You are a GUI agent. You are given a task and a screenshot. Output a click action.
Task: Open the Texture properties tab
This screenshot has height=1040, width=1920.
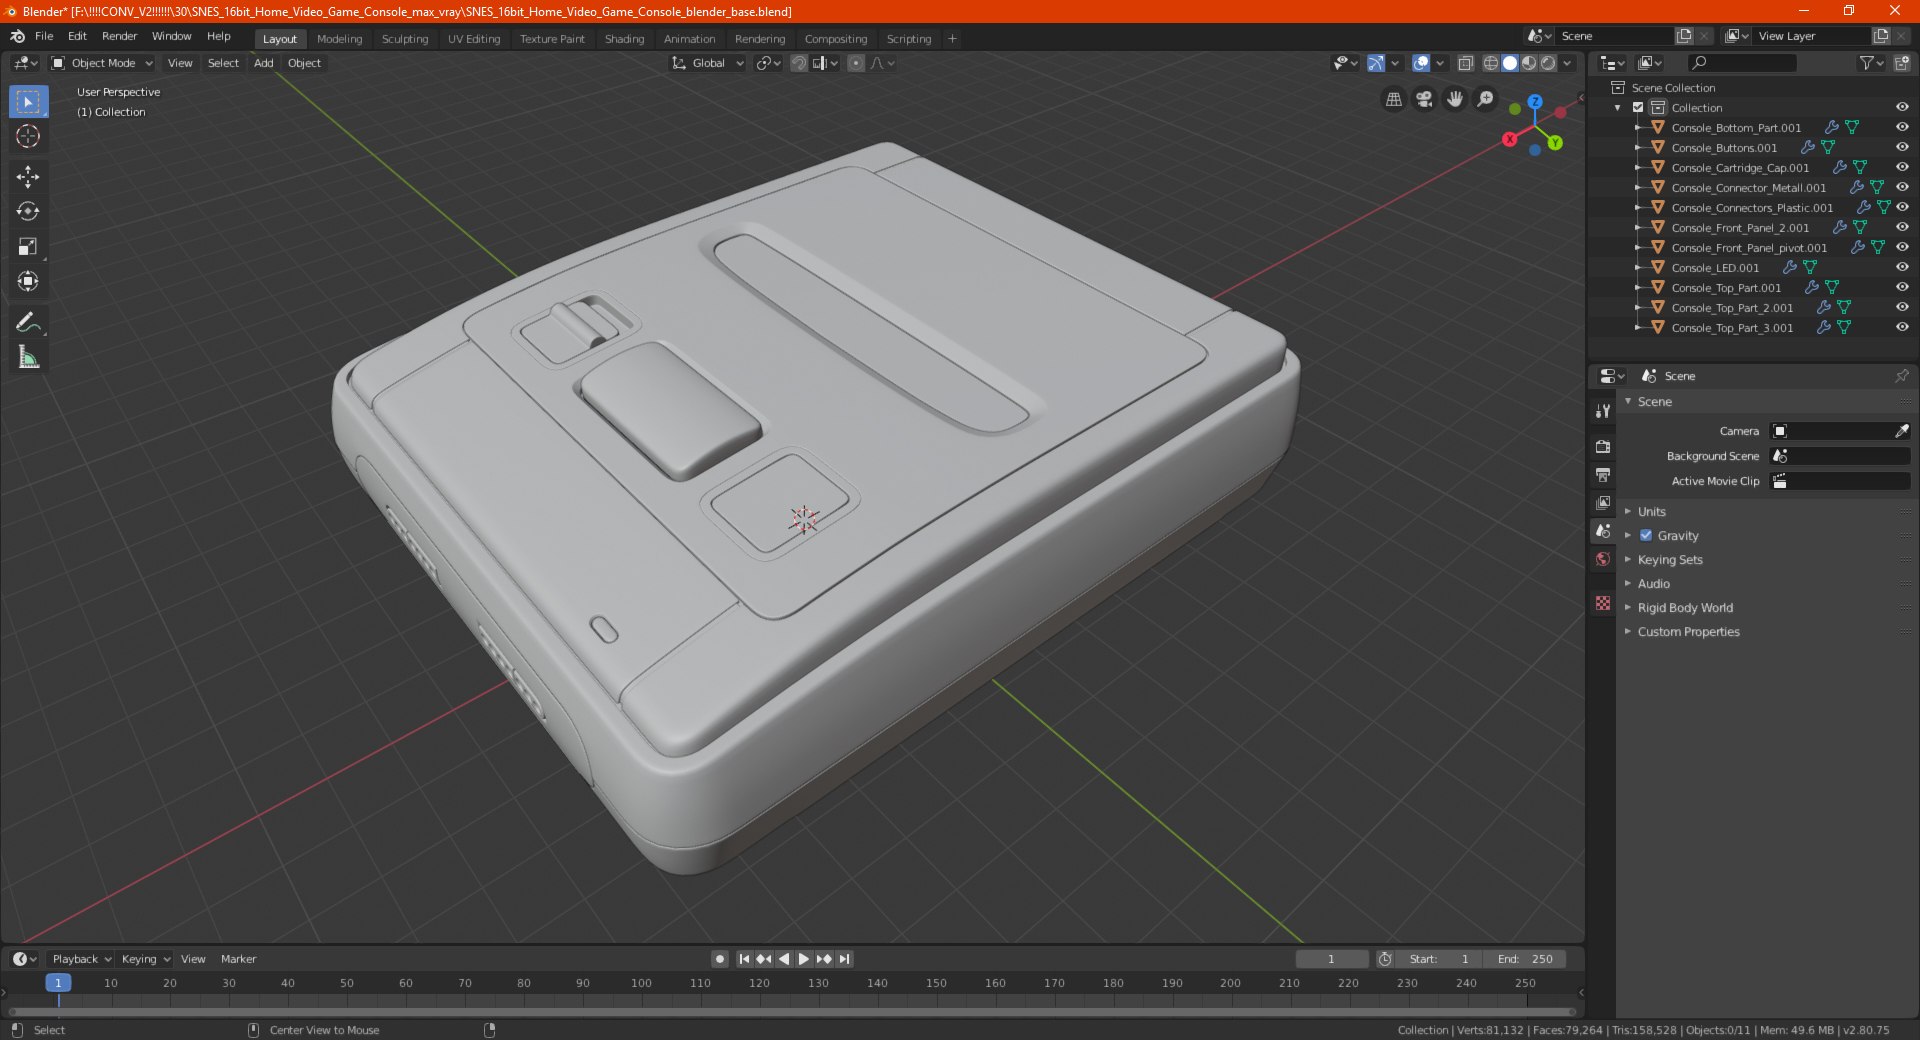[1603, 603]
